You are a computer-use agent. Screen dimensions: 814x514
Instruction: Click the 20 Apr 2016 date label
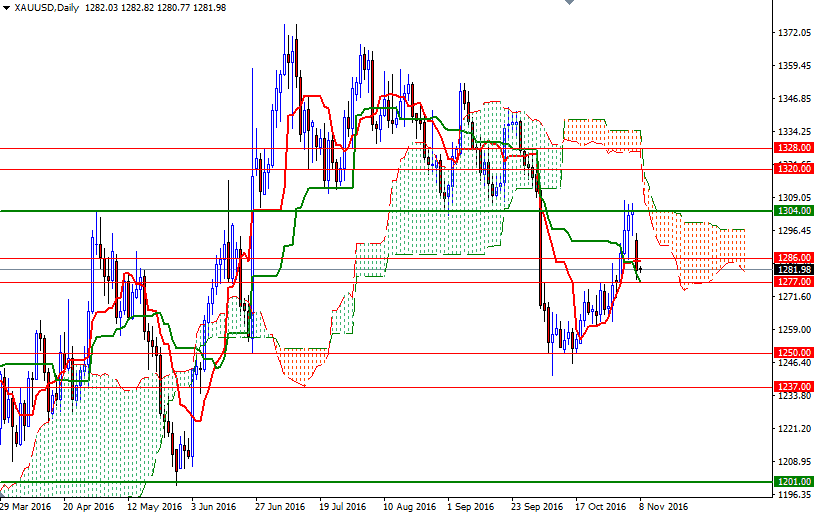coord(89,506)
